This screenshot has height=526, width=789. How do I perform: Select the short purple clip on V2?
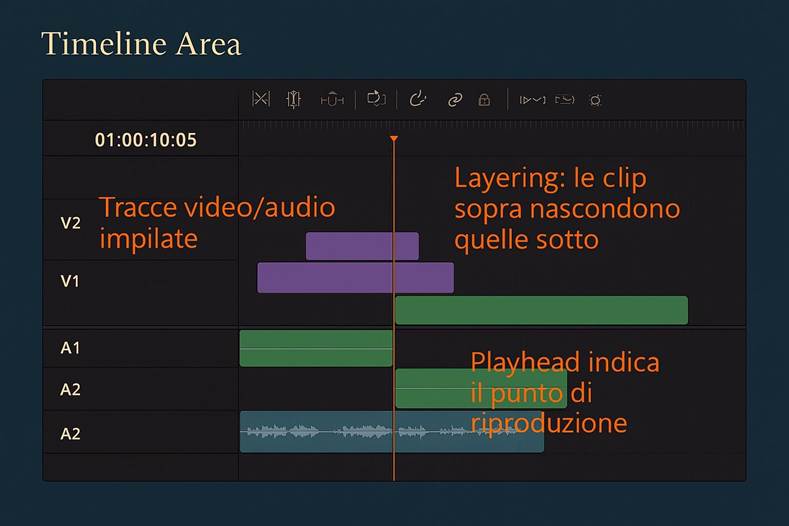[361, 246]
